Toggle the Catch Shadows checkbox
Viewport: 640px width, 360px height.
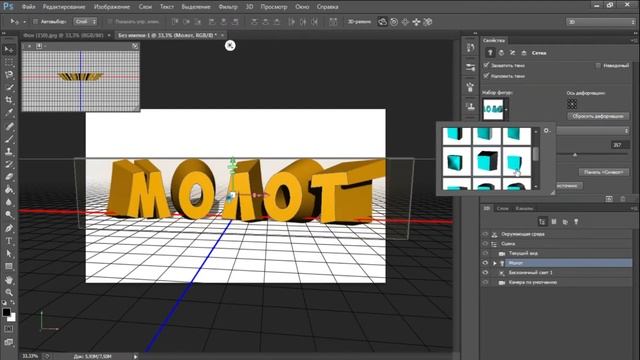(x=486, y=65)
